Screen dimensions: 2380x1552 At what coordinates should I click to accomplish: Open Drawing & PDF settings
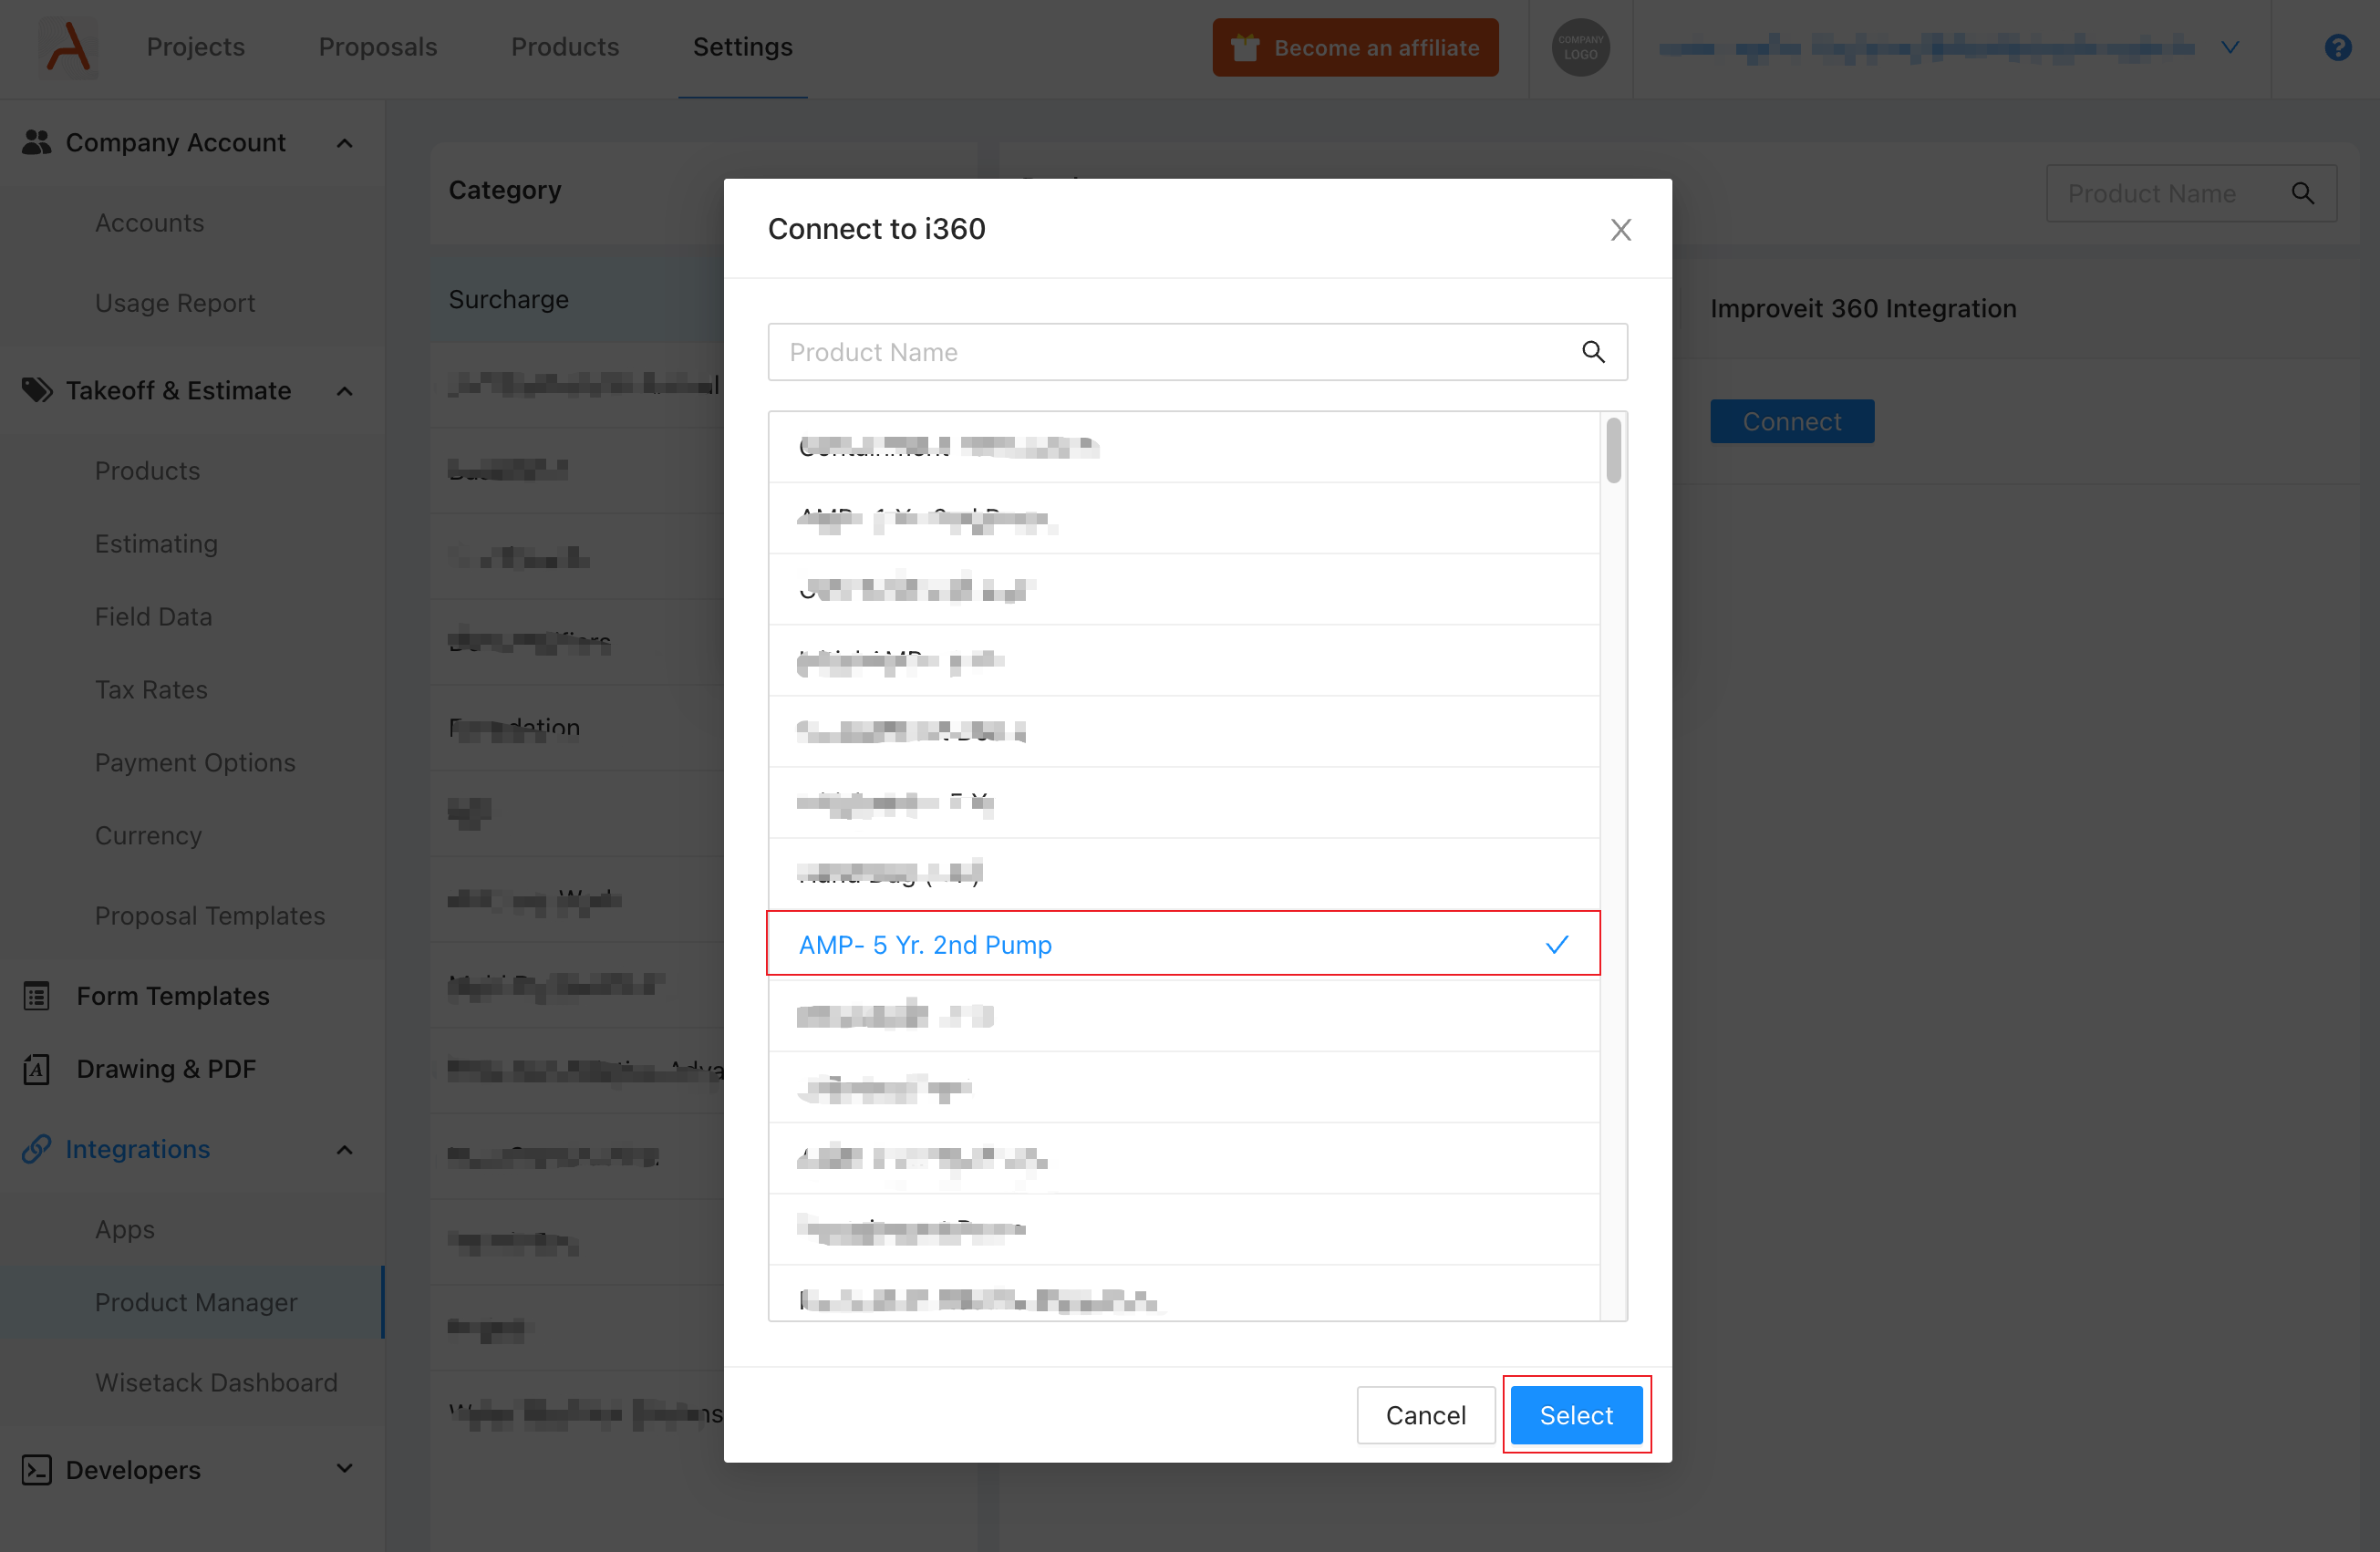pos(167,1068)
